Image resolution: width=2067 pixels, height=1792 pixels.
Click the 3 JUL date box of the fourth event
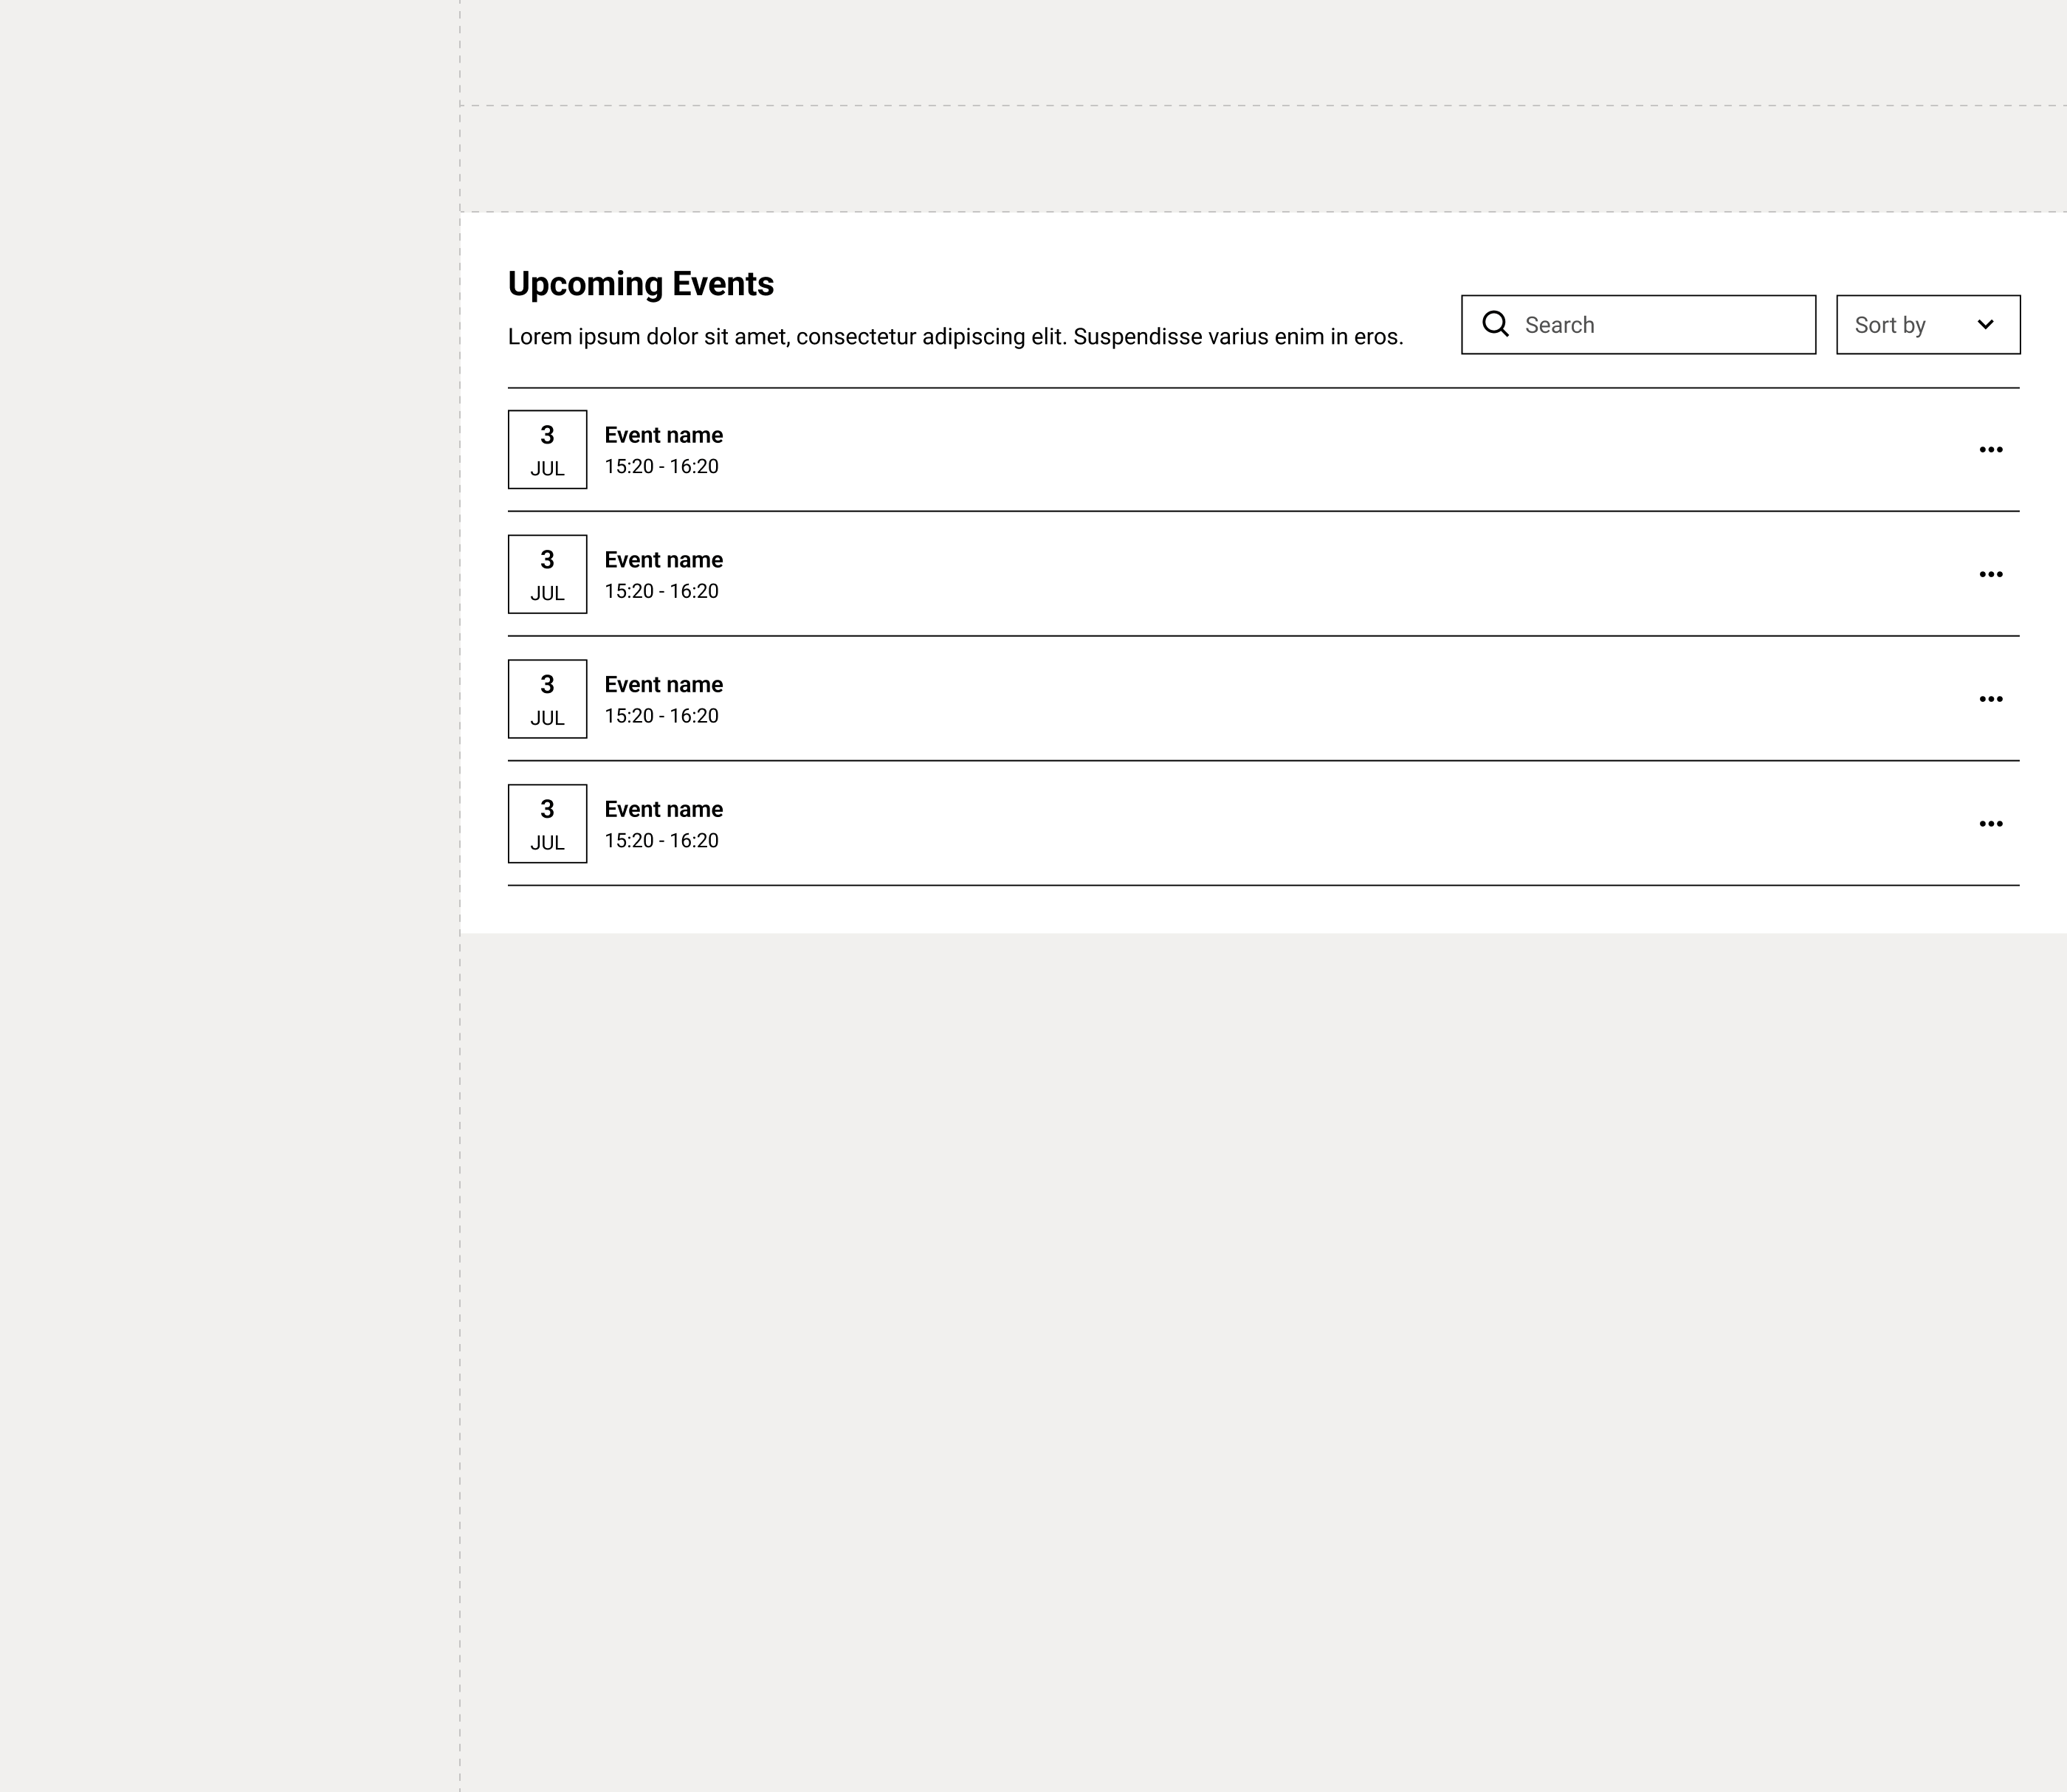[547, 824]
